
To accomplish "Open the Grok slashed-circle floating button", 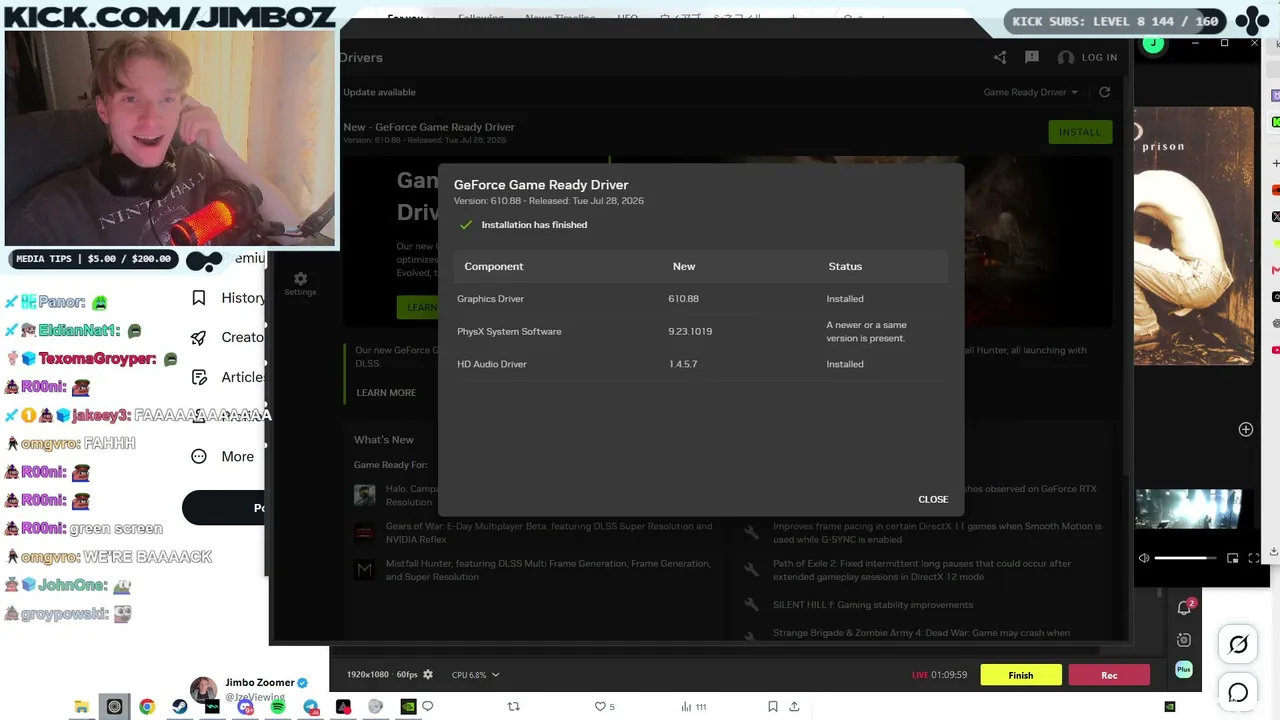I will coord(1238,645).
